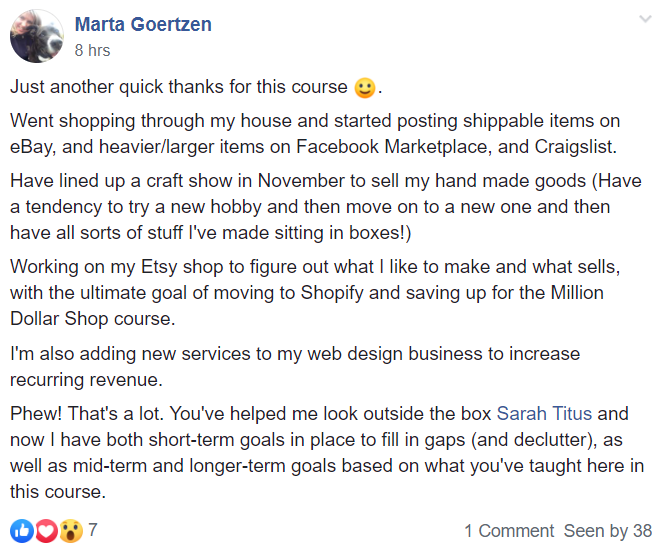Click the "Just another quick thanks" line
This screenshot has width=667, height=554.
pos(180,88)
